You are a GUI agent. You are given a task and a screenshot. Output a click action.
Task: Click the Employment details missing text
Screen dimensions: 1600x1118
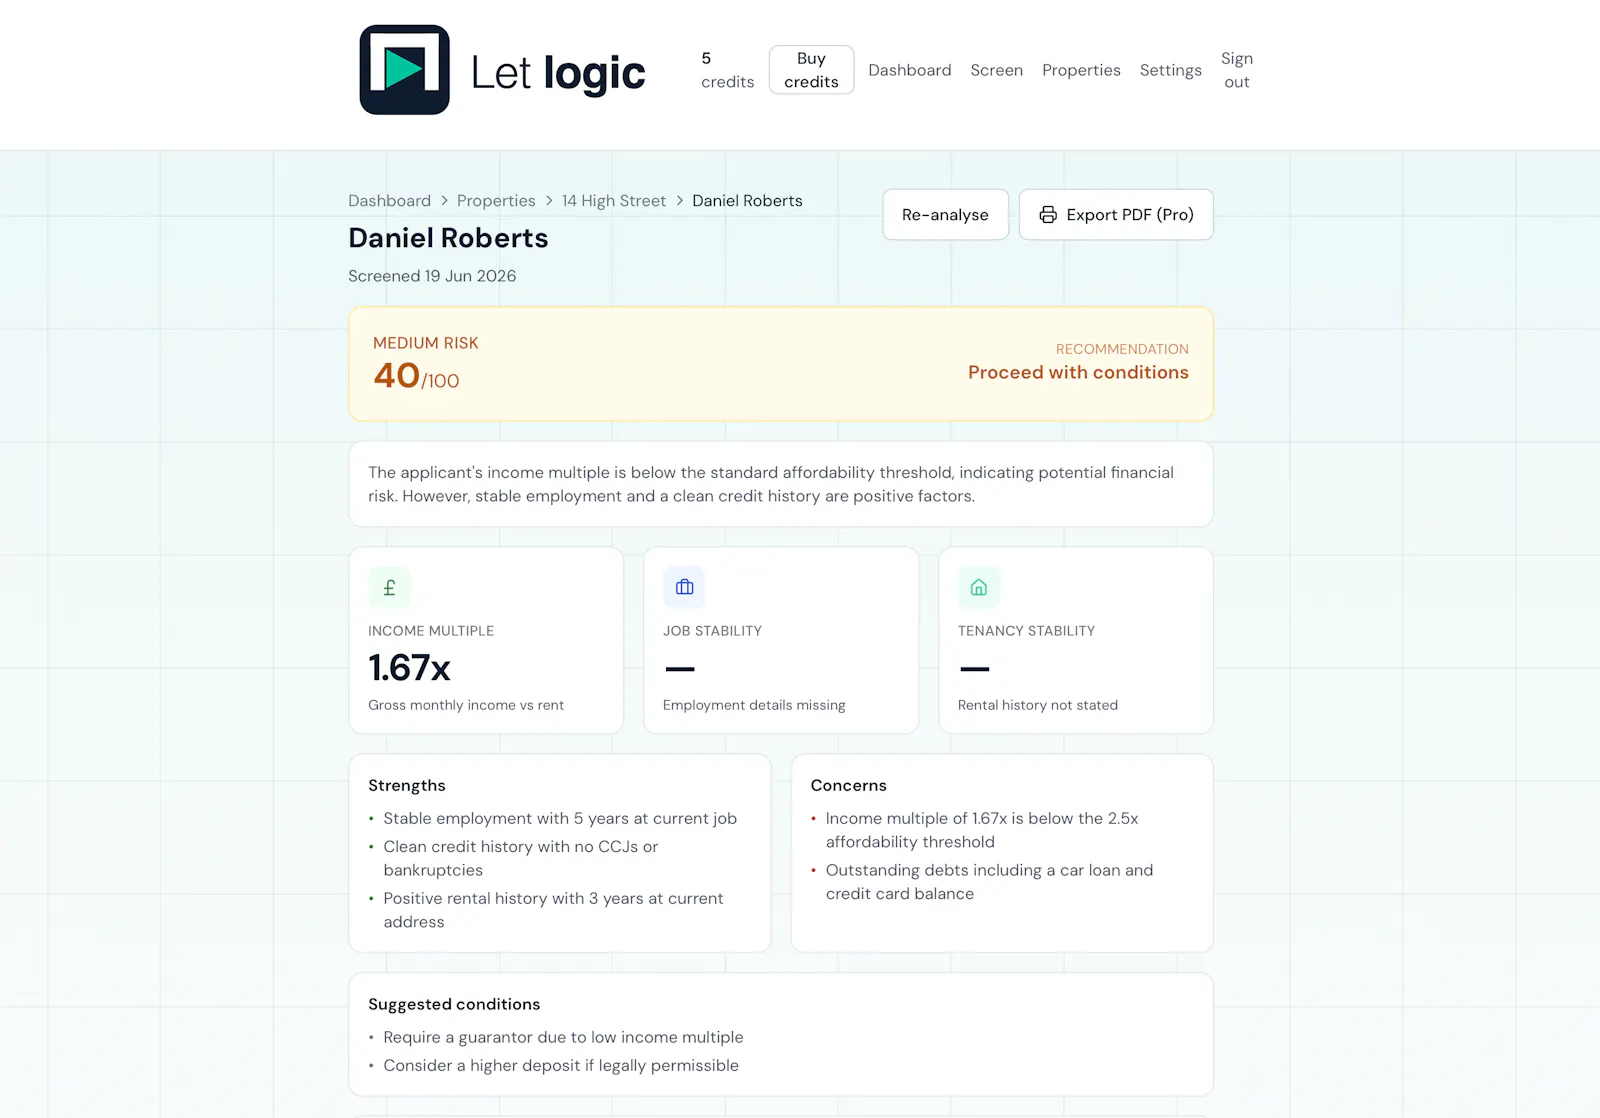tap(754, 705)
